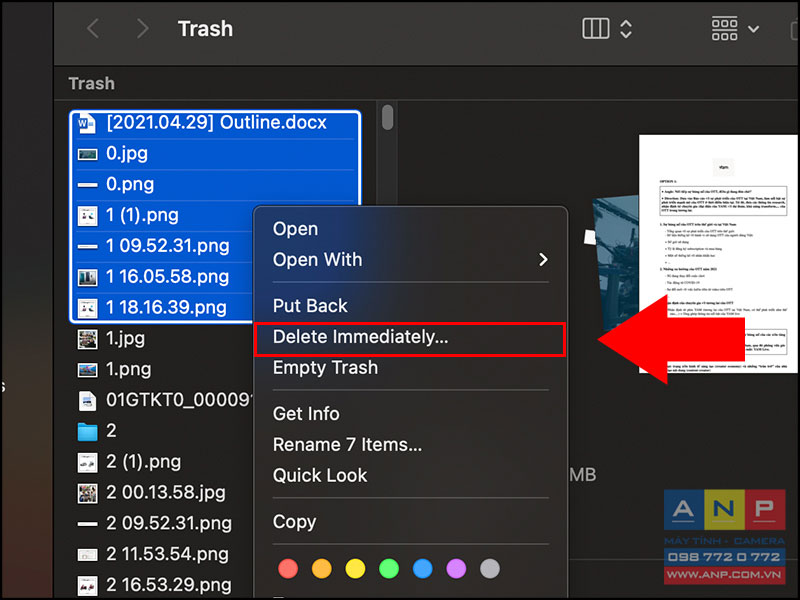Image resolution: width=800 pixels, height=600 pixels.
Task: Apply the red tag color
Action: tap(288, 569)
